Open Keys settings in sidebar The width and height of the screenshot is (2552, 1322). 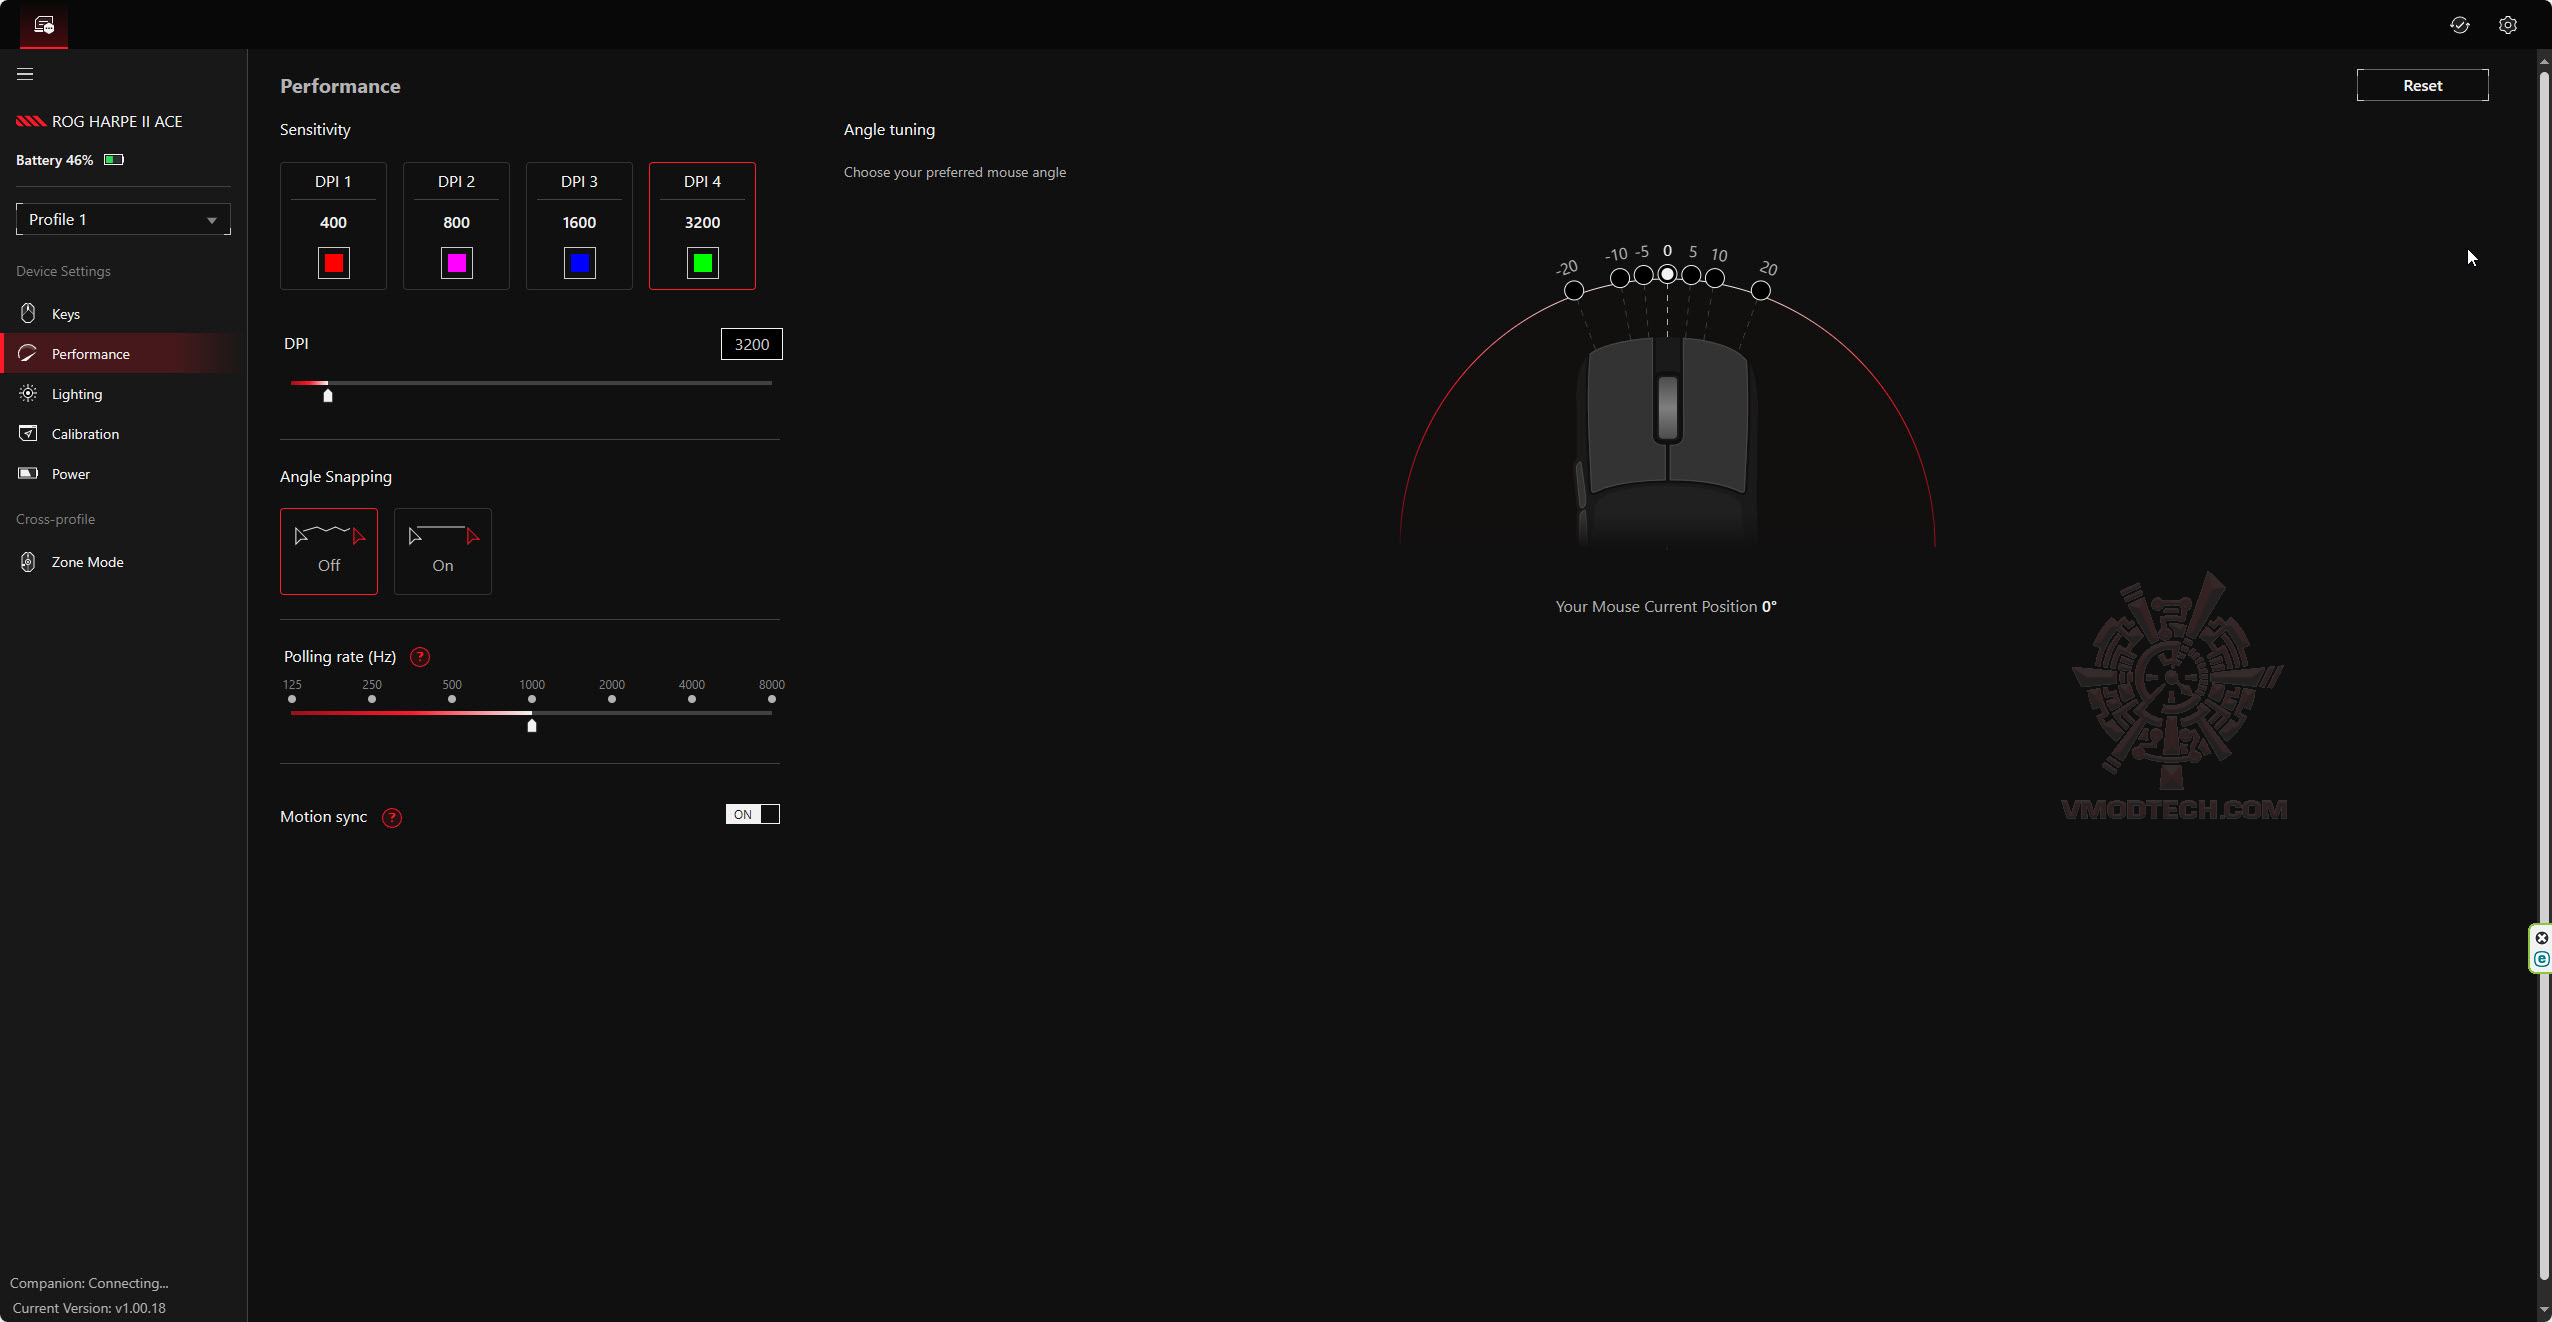pyautogui.click(x=66, y=314)
